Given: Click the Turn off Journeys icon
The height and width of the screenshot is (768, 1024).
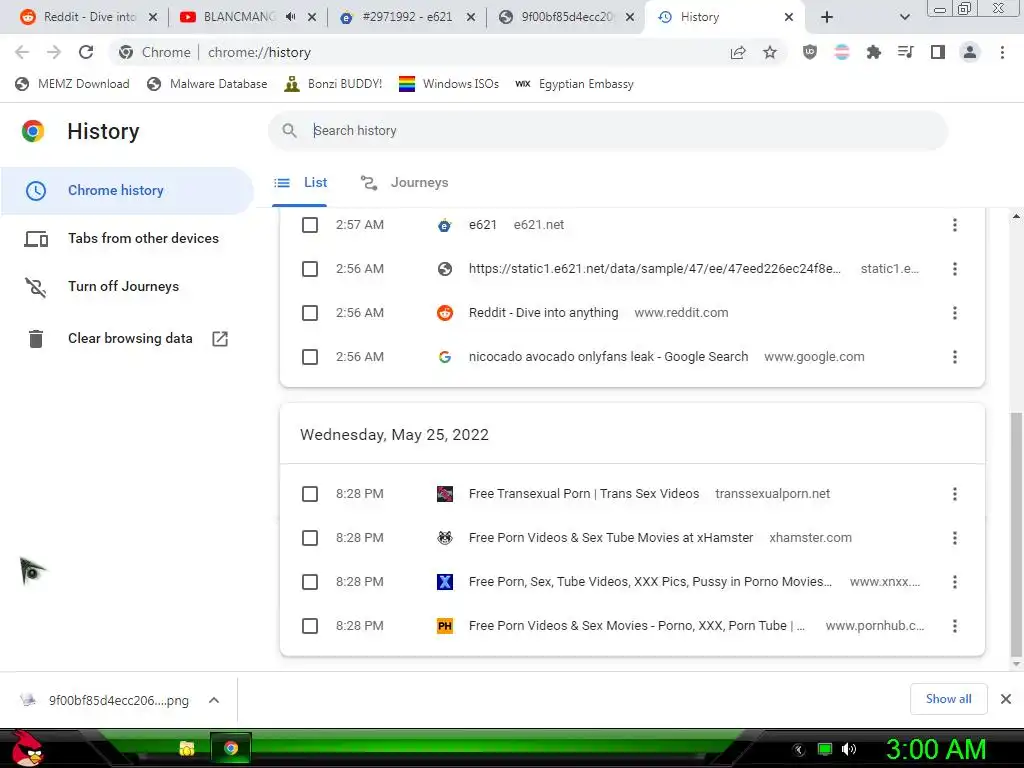Looking at the screenshot, I should pos(36,287).
